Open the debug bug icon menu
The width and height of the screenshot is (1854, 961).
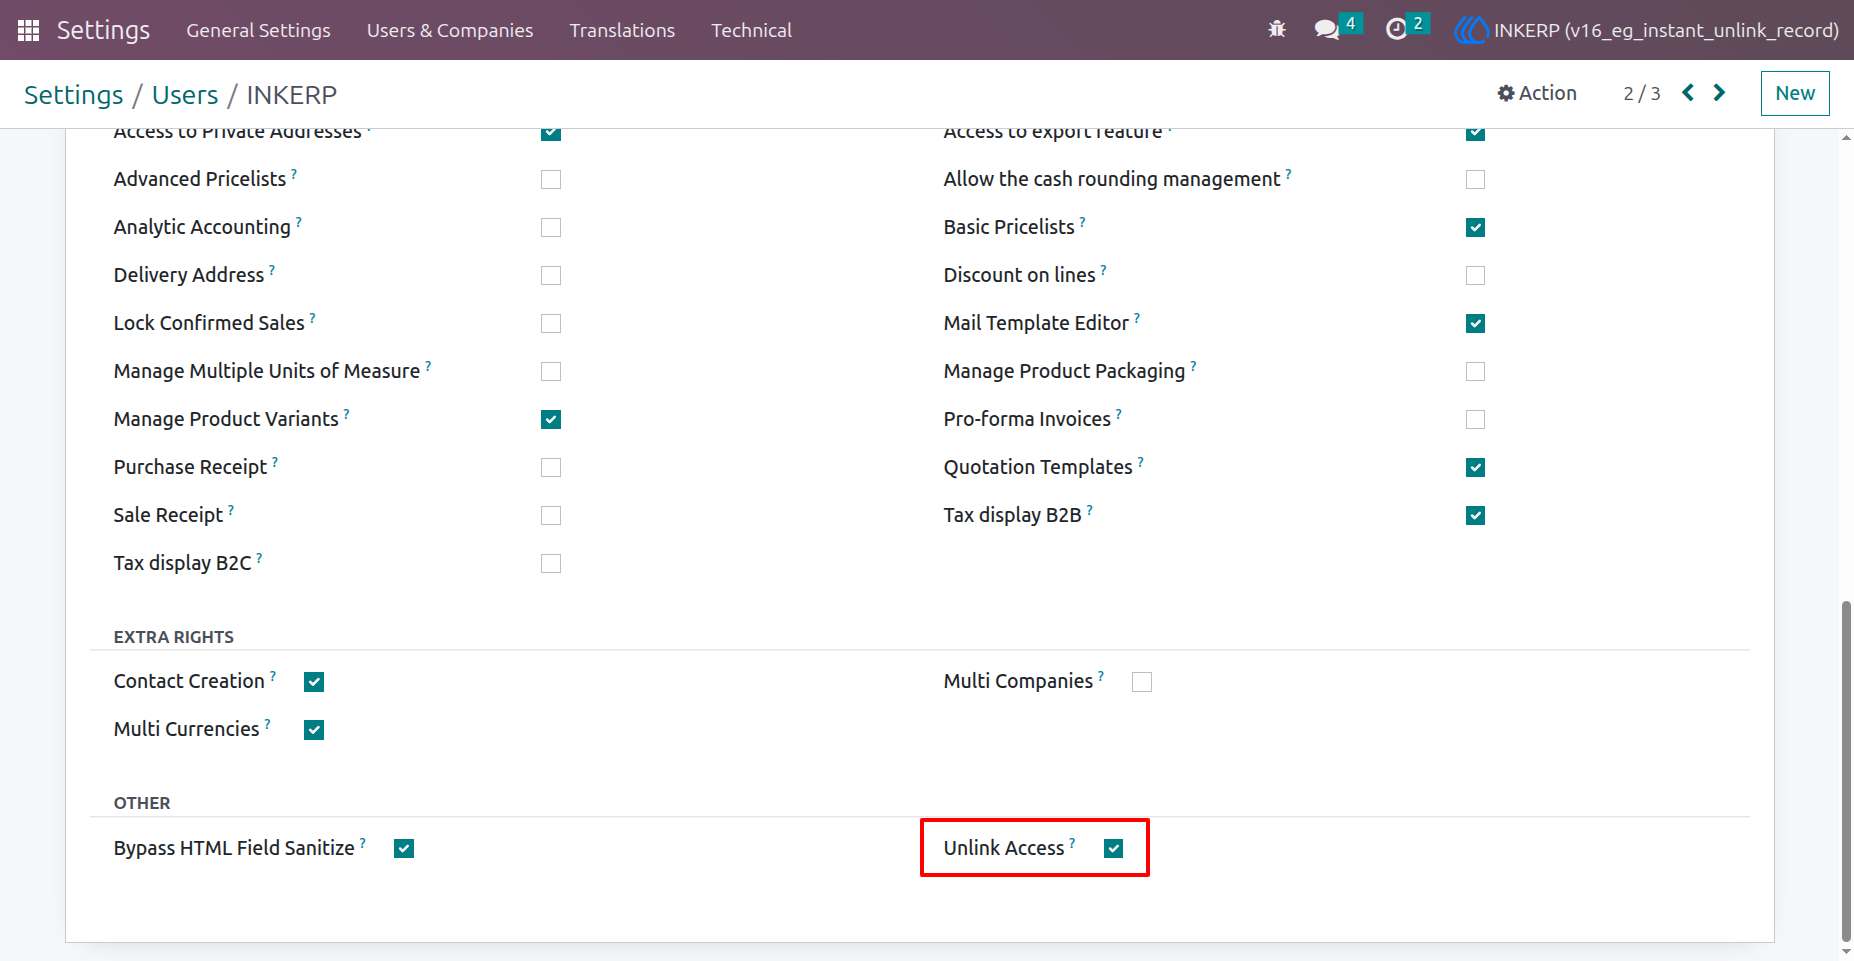(x=1277, y=30)
